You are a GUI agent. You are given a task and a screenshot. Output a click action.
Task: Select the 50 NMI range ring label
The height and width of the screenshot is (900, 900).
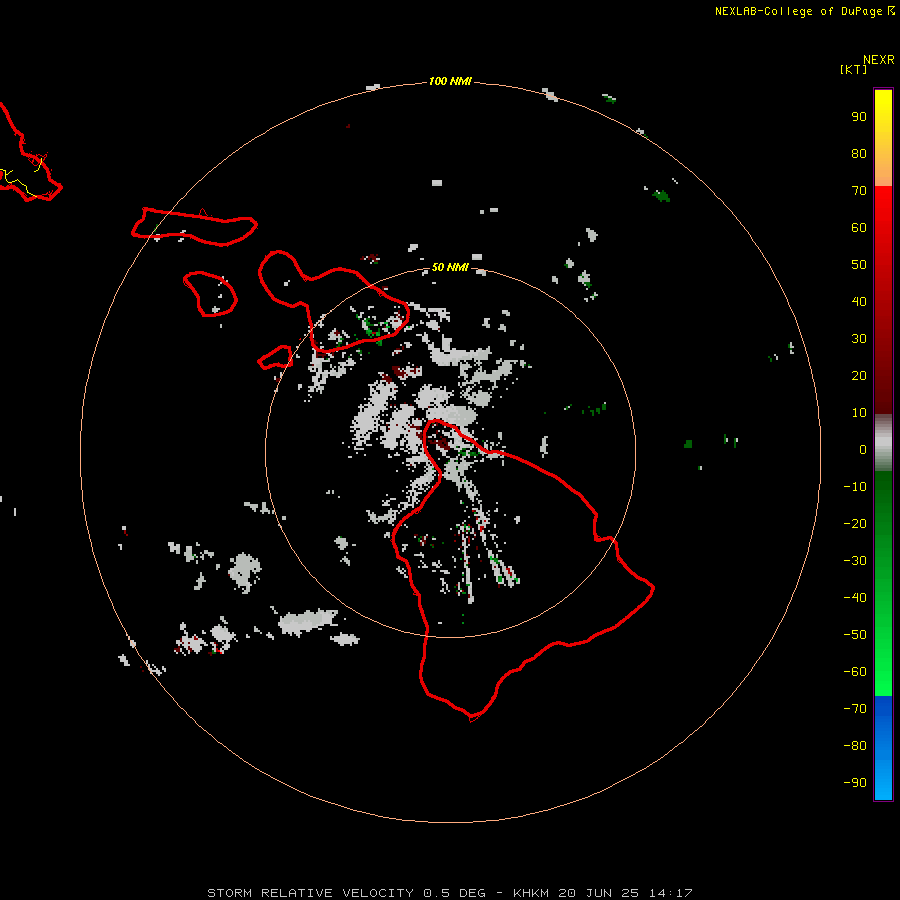point(450,267)
